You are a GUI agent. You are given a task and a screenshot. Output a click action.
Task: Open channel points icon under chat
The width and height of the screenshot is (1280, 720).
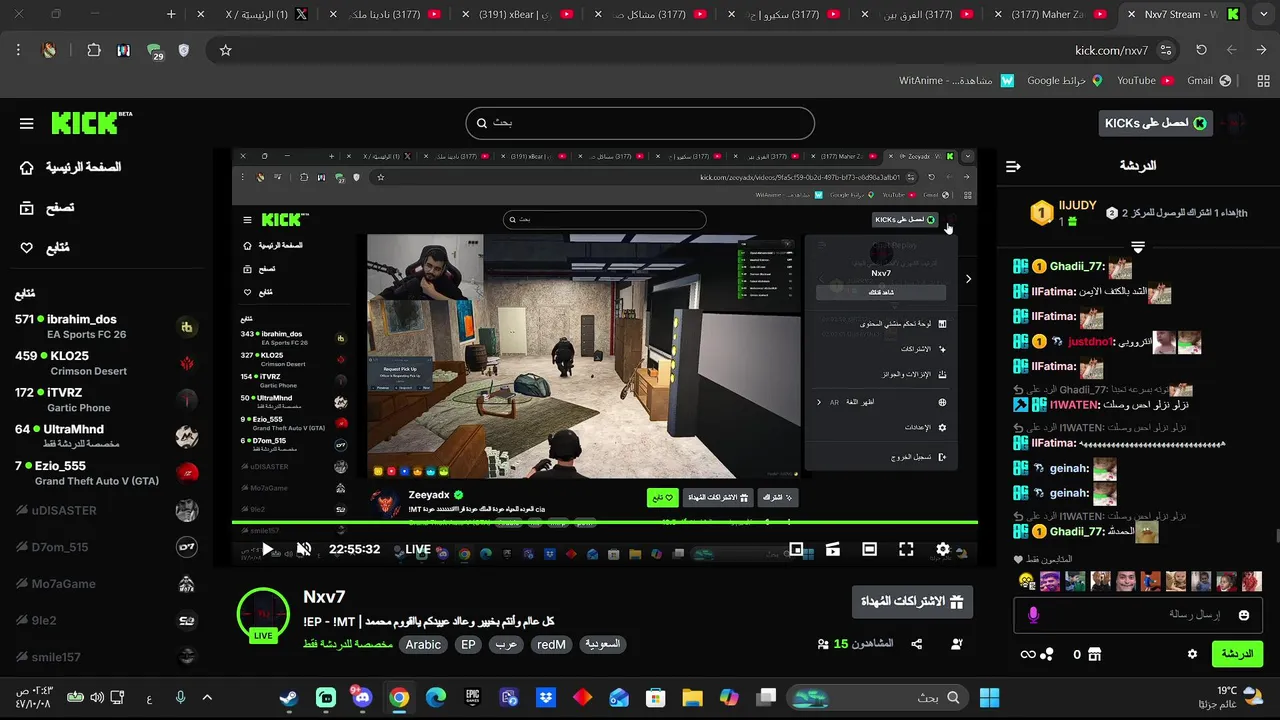[1047, 654]
